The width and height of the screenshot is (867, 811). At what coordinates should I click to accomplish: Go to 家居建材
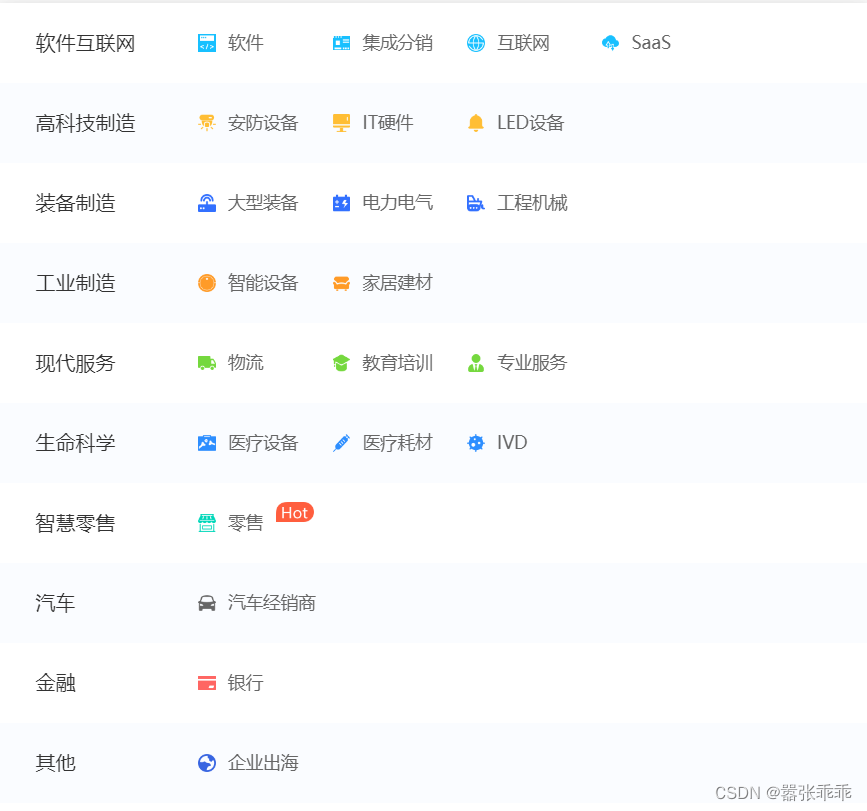point(398,283)
